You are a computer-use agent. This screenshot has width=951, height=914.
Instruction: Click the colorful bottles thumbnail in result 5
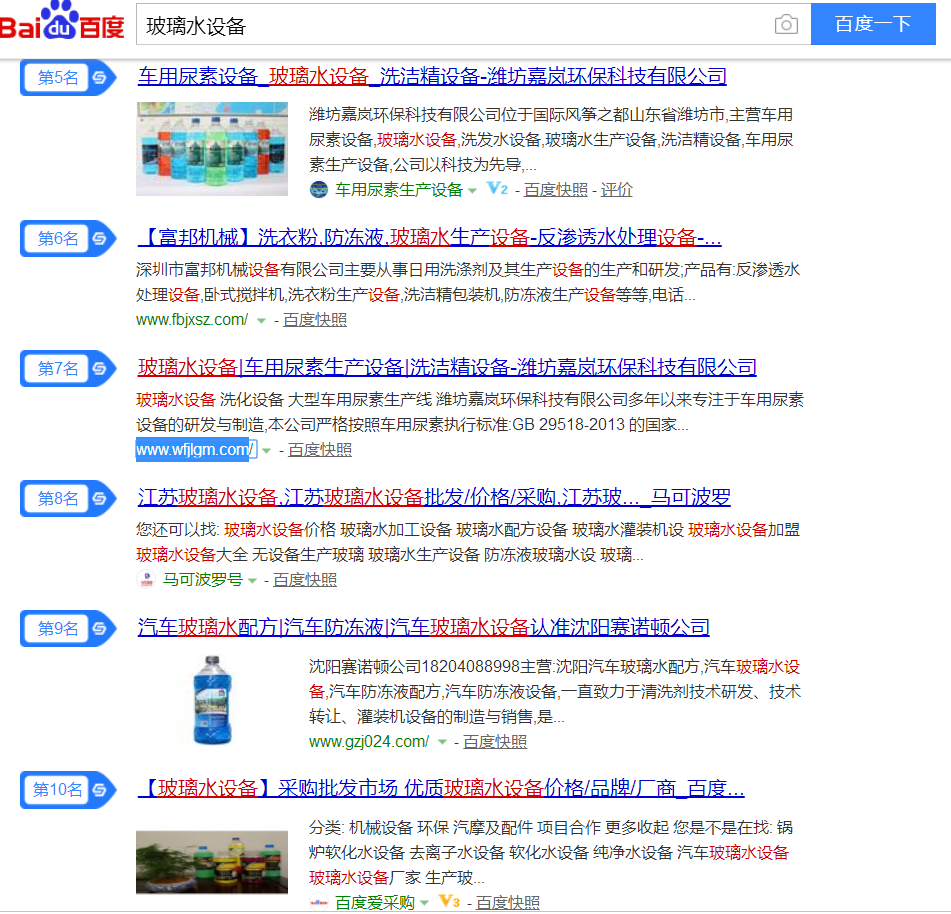pos(212,149)
